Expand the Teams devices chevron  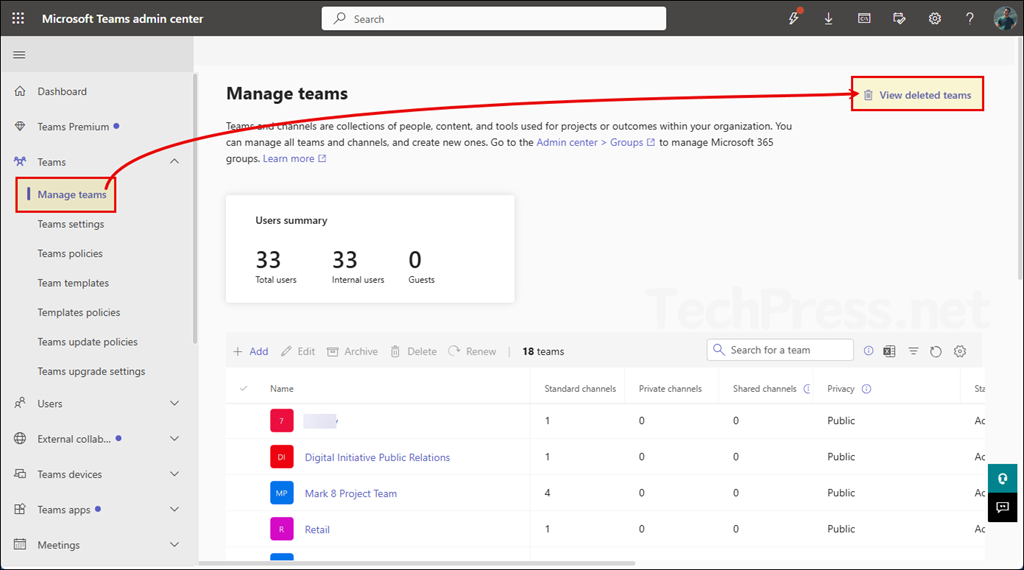pyautogui.click(x=174, y=474)
